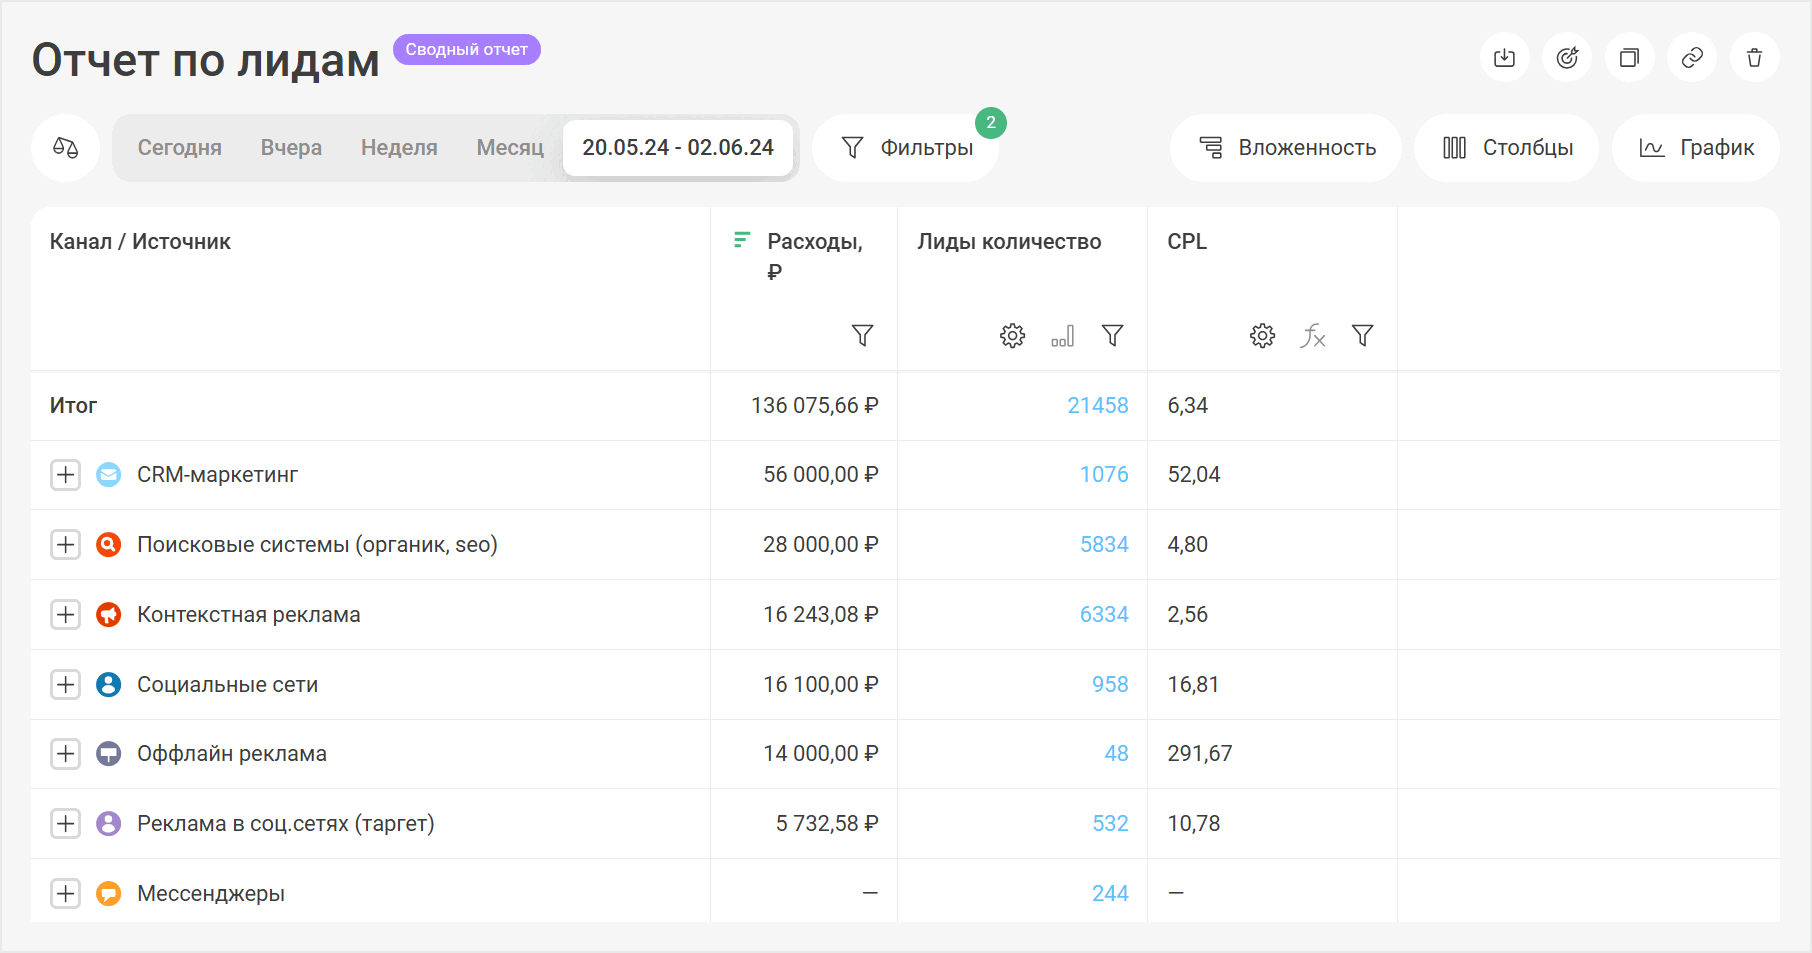Open Оффлайн реклама leads 48
This screenshot has height=953, width=1812.
(1116, 754)
